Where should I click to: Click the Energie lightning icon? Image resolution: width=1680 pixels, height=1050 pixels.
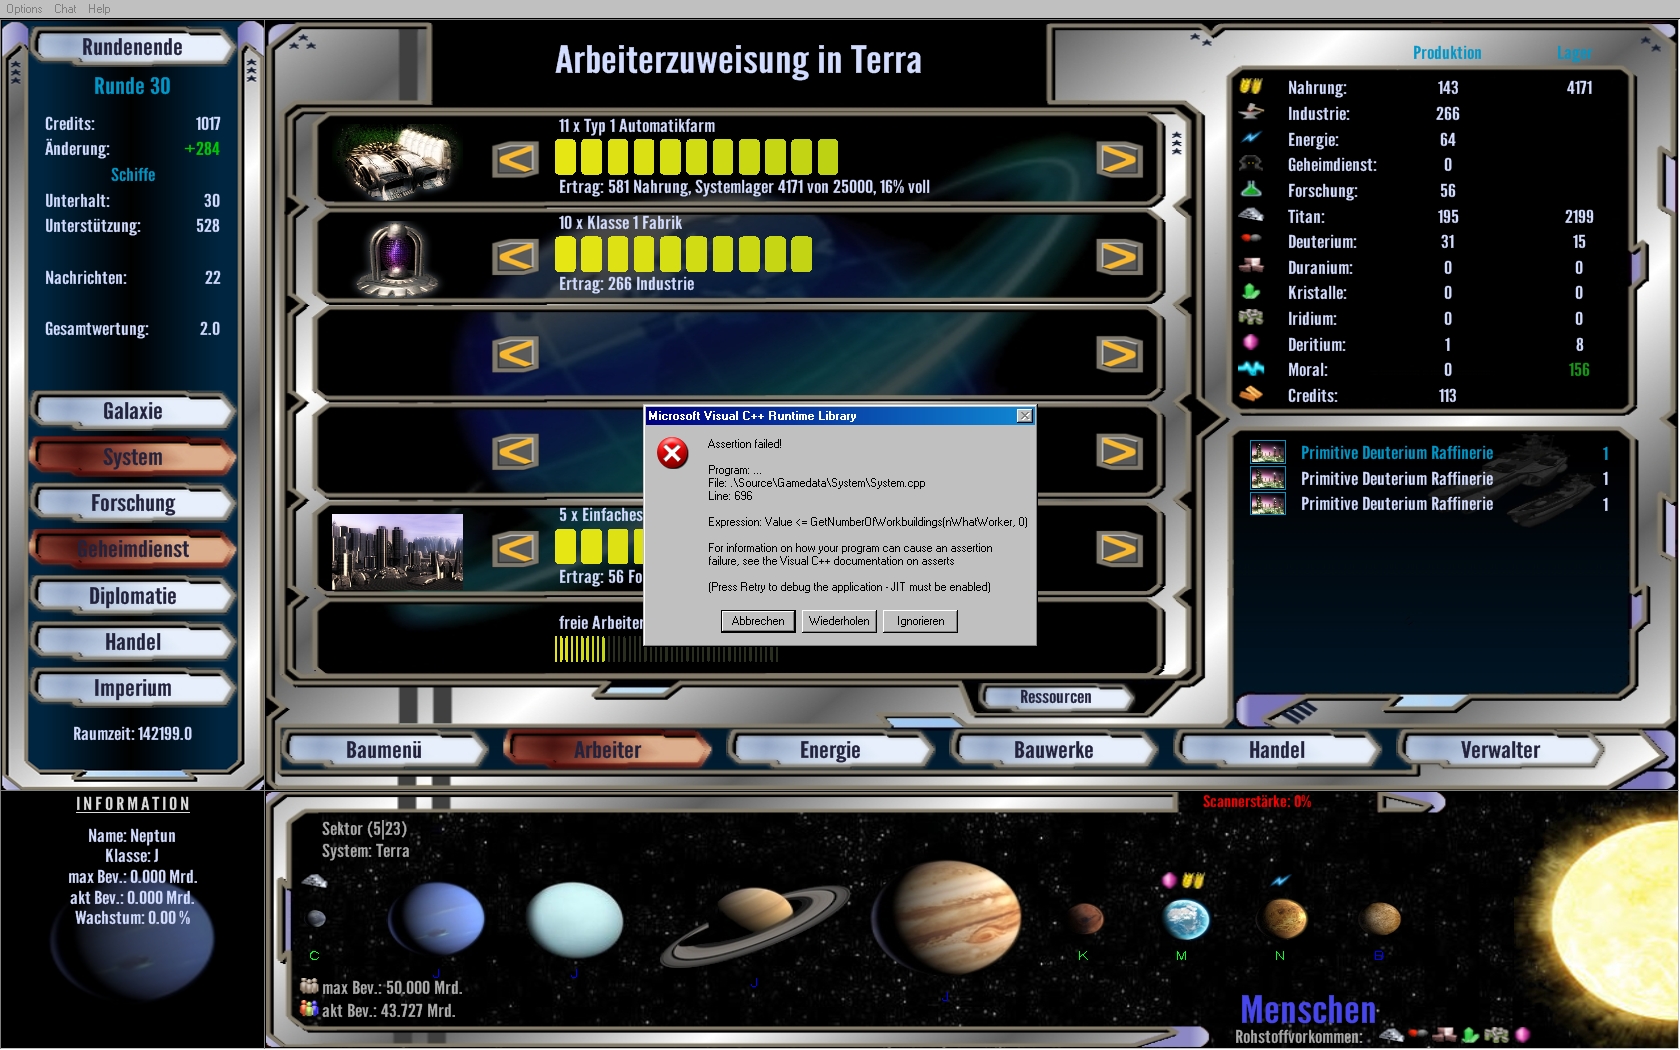click(x=1251, y=138)
